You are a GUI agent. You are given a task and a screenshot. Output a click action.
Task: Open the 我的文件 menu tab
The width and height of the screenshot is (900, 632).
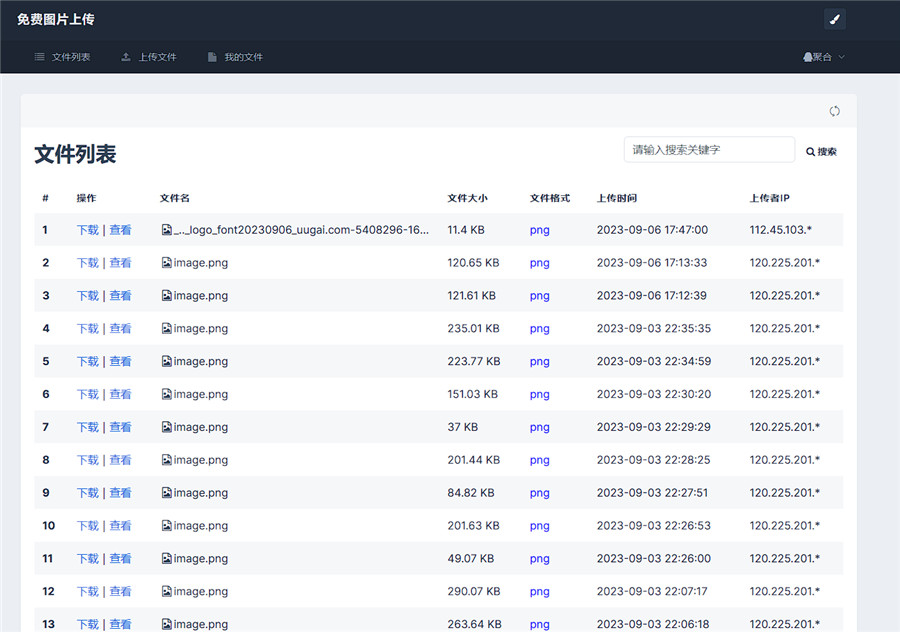pyautogui.click(x=235, y=57)
